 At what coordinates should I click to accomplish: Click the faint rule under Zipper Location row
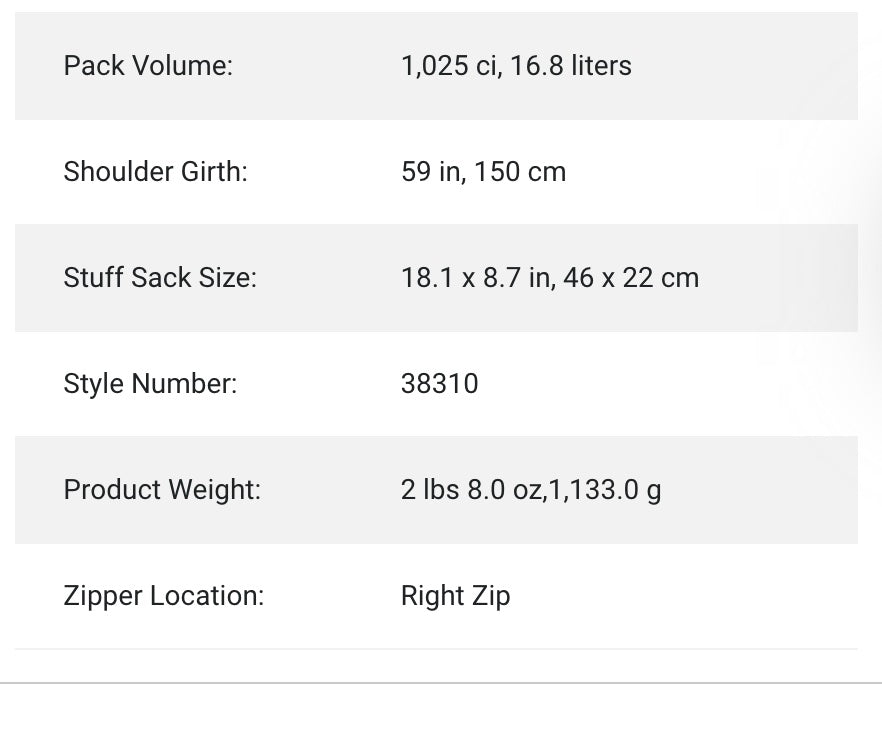pyautogui.click(x=436, y=649)
